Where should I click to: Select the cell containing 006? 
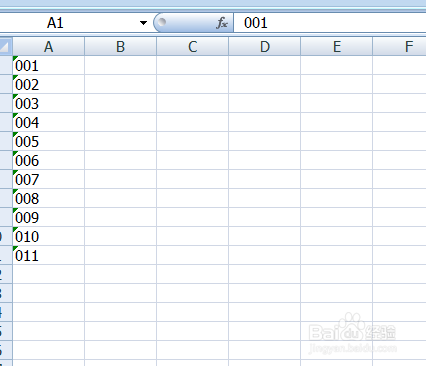click(48, 160)
